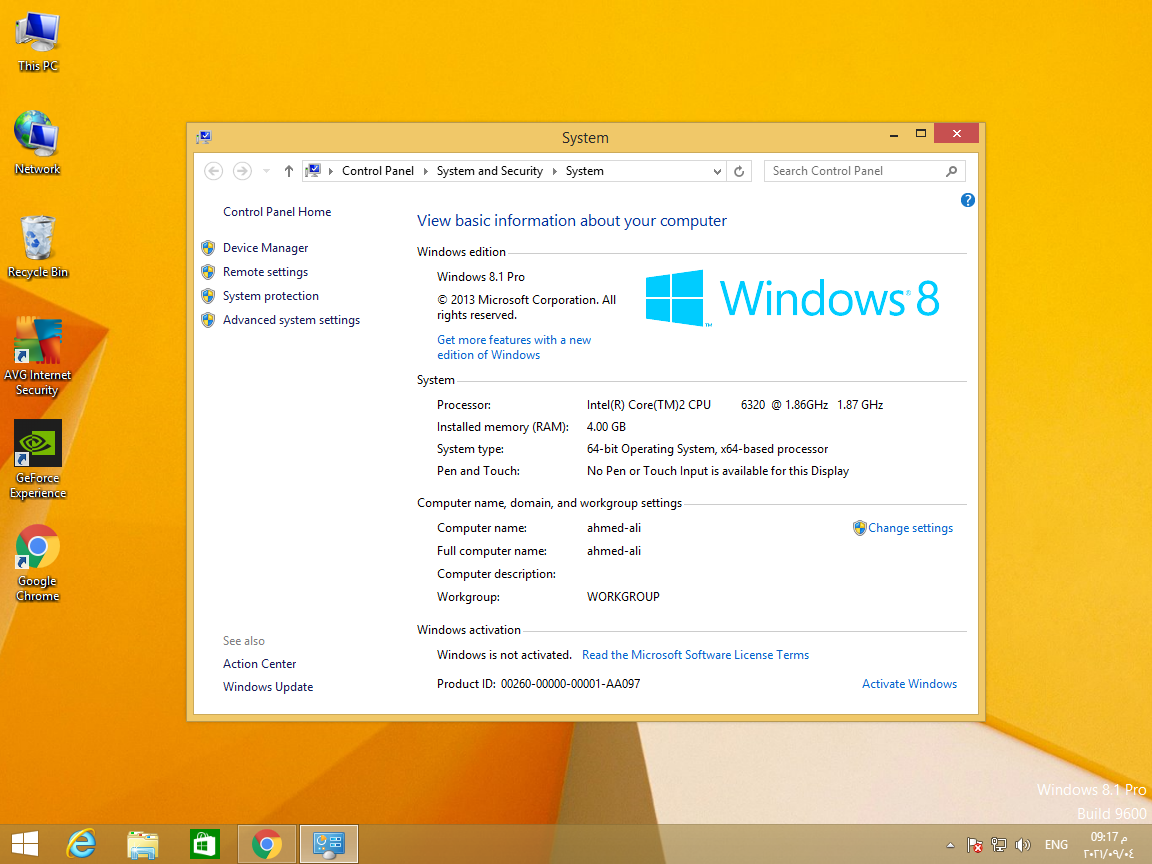Read the Microsoft Software License Terms

point(695,655)
